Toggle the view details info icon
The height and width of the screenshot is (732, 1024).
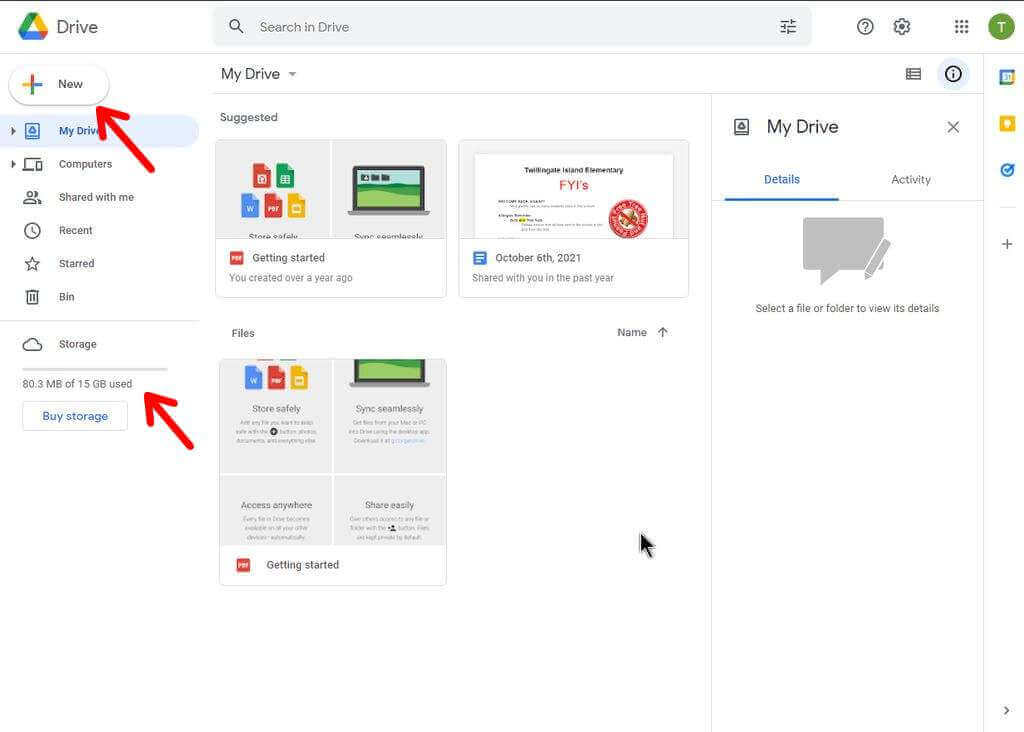click(953, 74)
